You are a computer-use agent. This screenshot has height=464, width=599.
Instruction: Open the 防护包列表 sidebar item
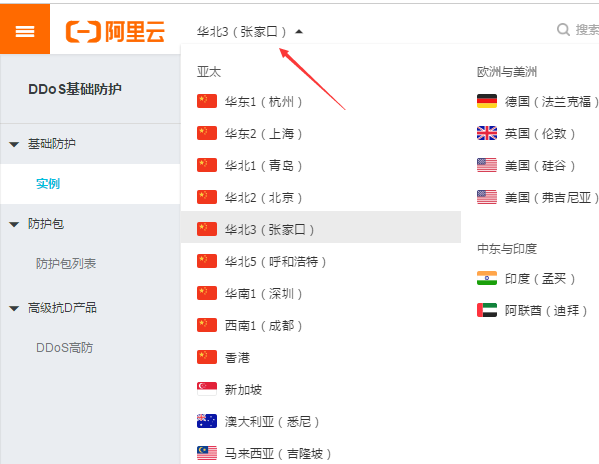pyautogui.click(x=66, y=264)
